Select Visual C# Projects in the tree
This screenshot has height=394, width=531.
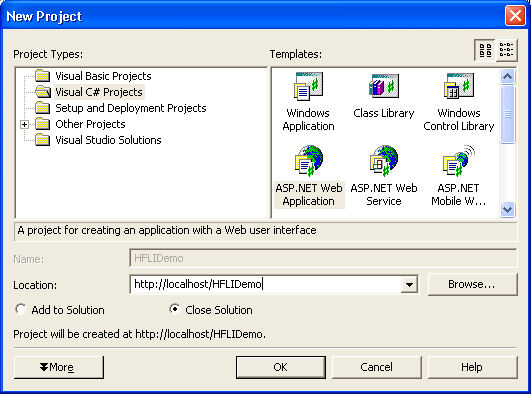[x=99, y=92]
